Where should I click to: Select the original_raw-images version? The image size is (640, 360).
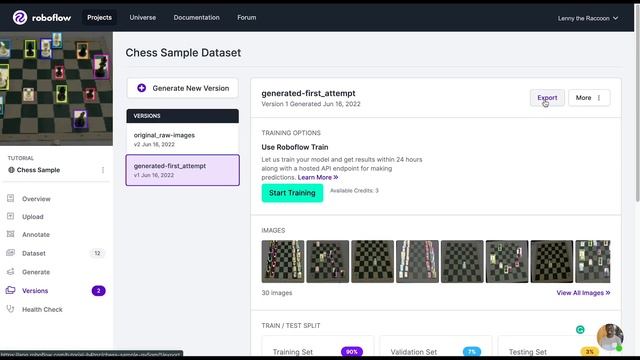pyautogui.click(x=182, y=139)
